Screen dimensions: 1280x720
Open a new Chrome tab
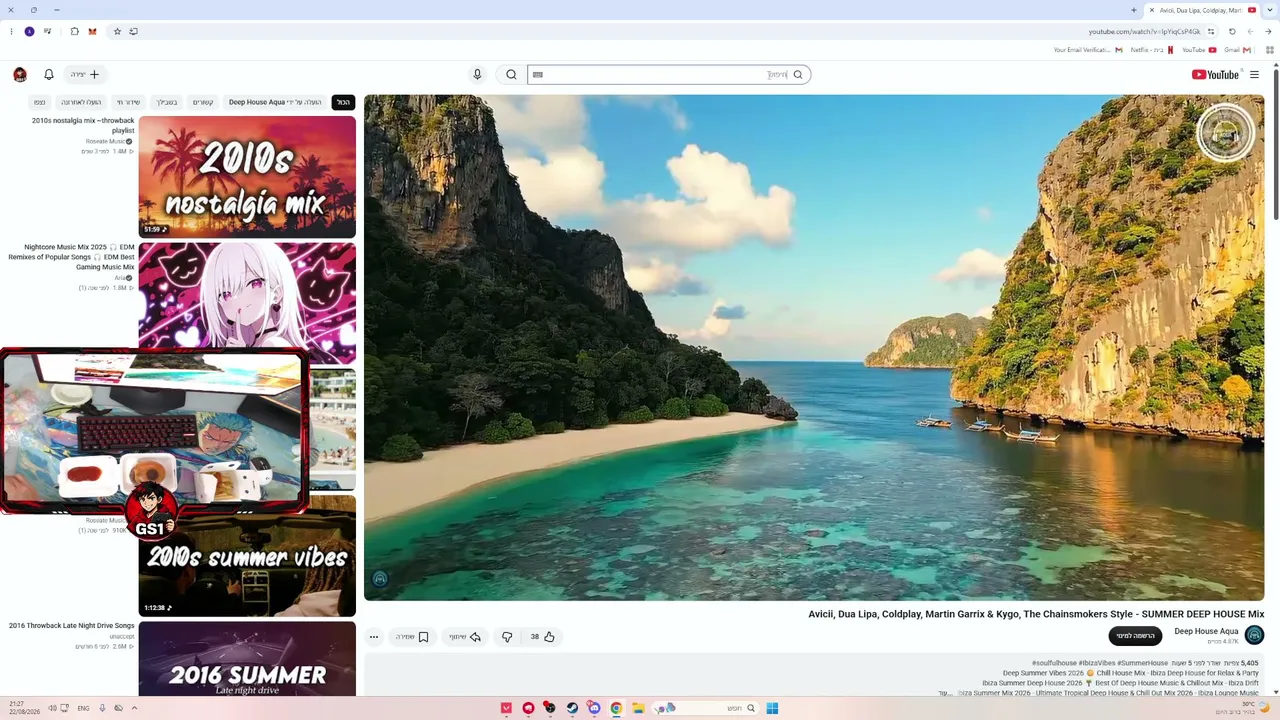tap(1133, 10)
